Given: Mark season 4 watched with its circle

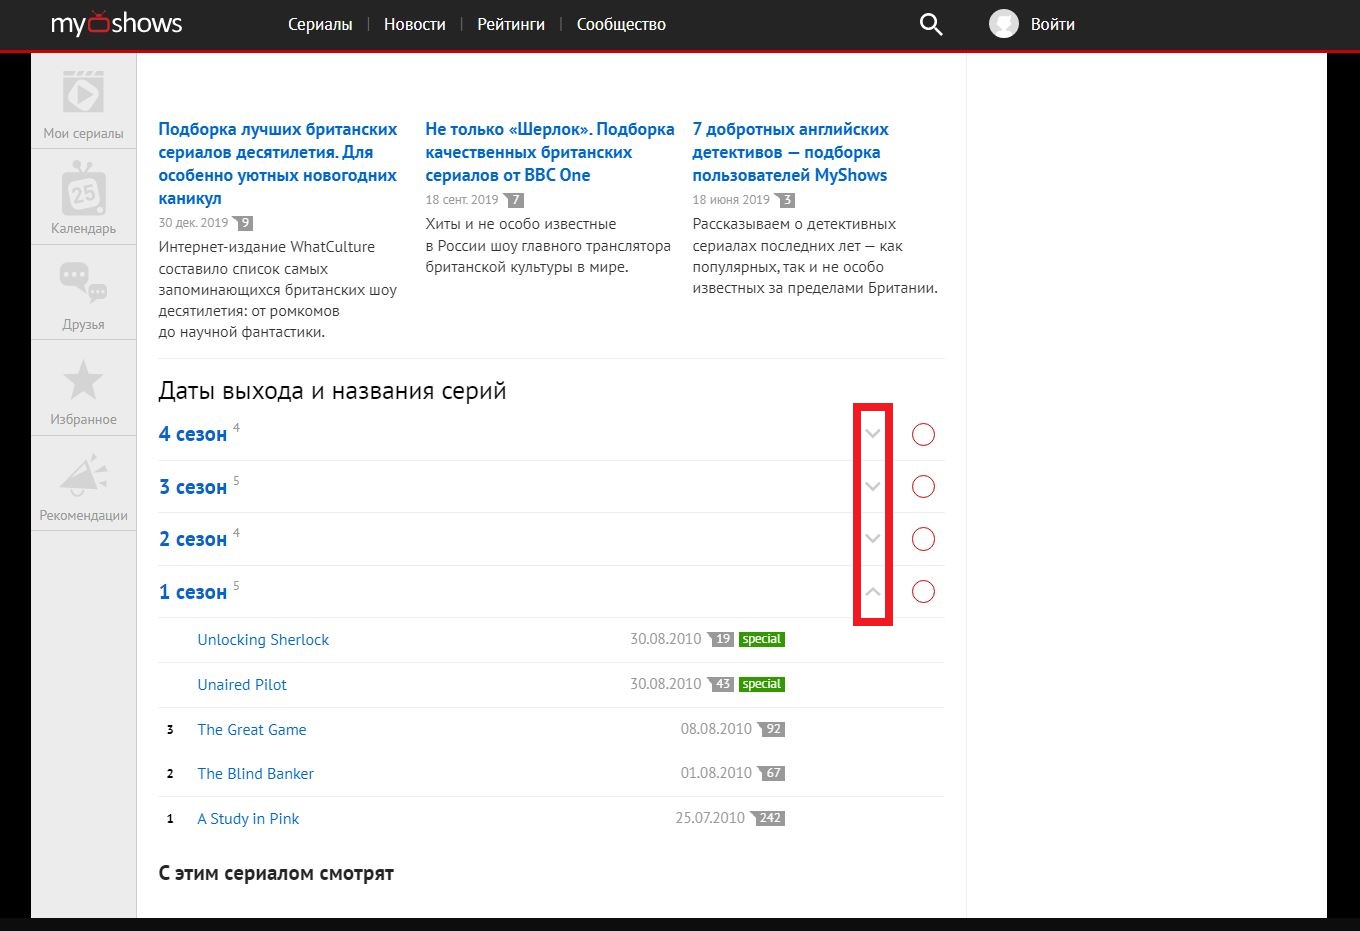Looking at the screenshot, I should point(922,434).
